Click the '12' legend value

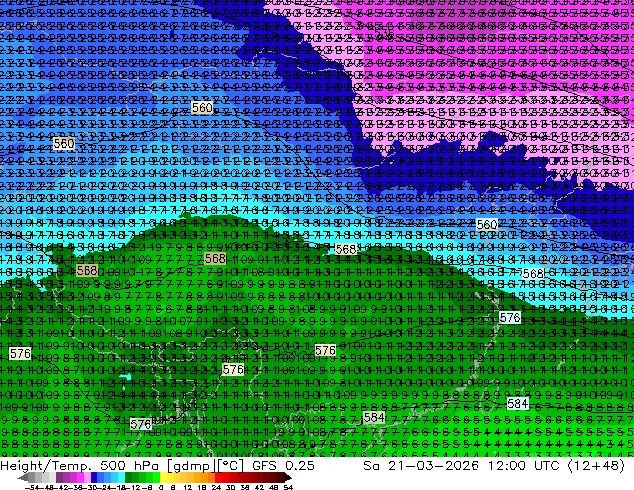188,487
